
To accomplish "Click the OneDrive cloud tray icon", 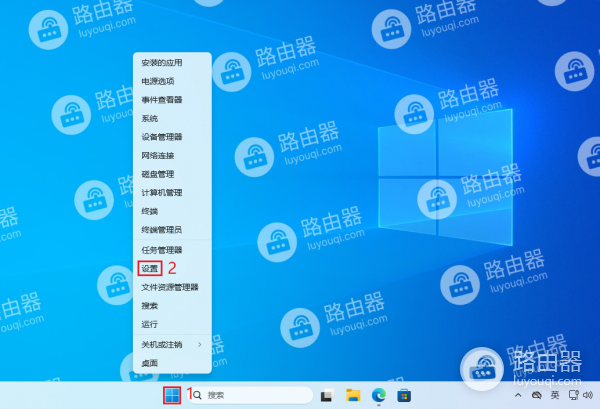I will [536, 395].
